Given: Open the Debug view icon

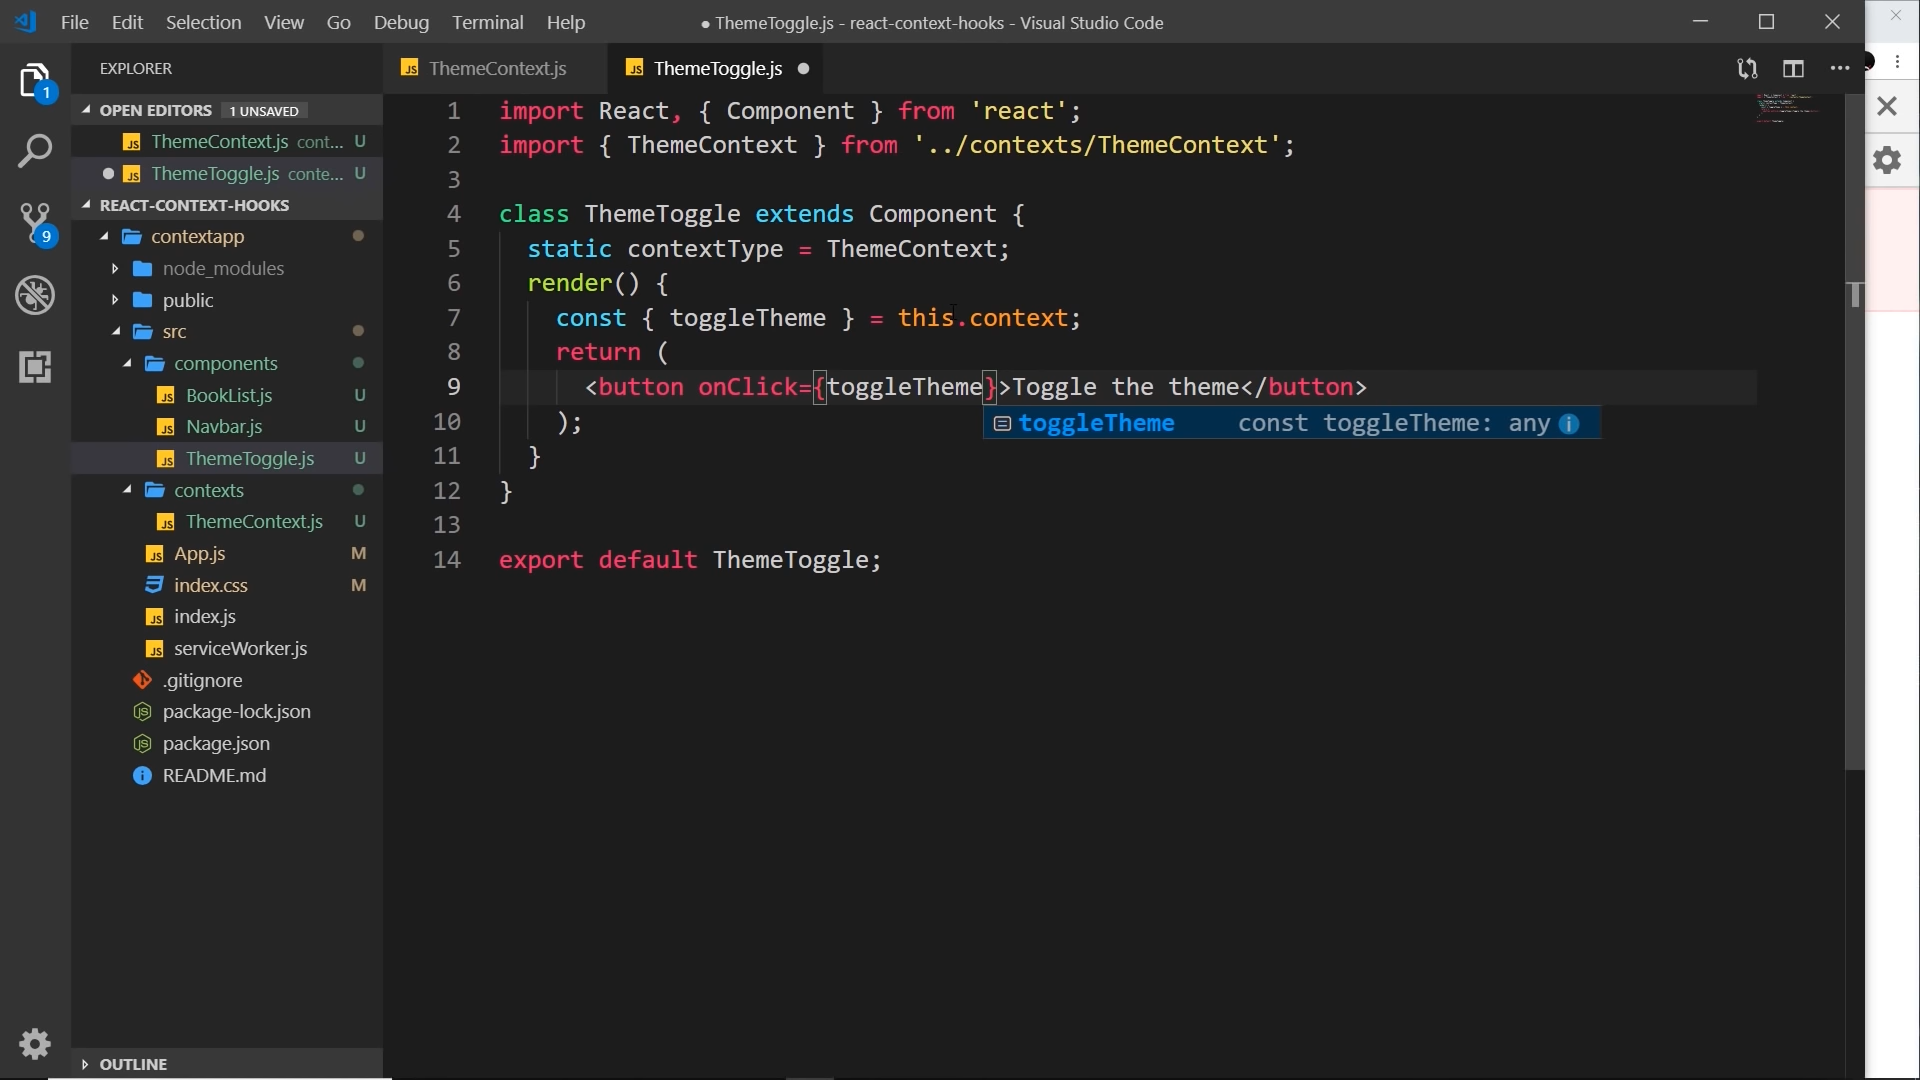Looking at the screenshot, I should click(35, 295).
